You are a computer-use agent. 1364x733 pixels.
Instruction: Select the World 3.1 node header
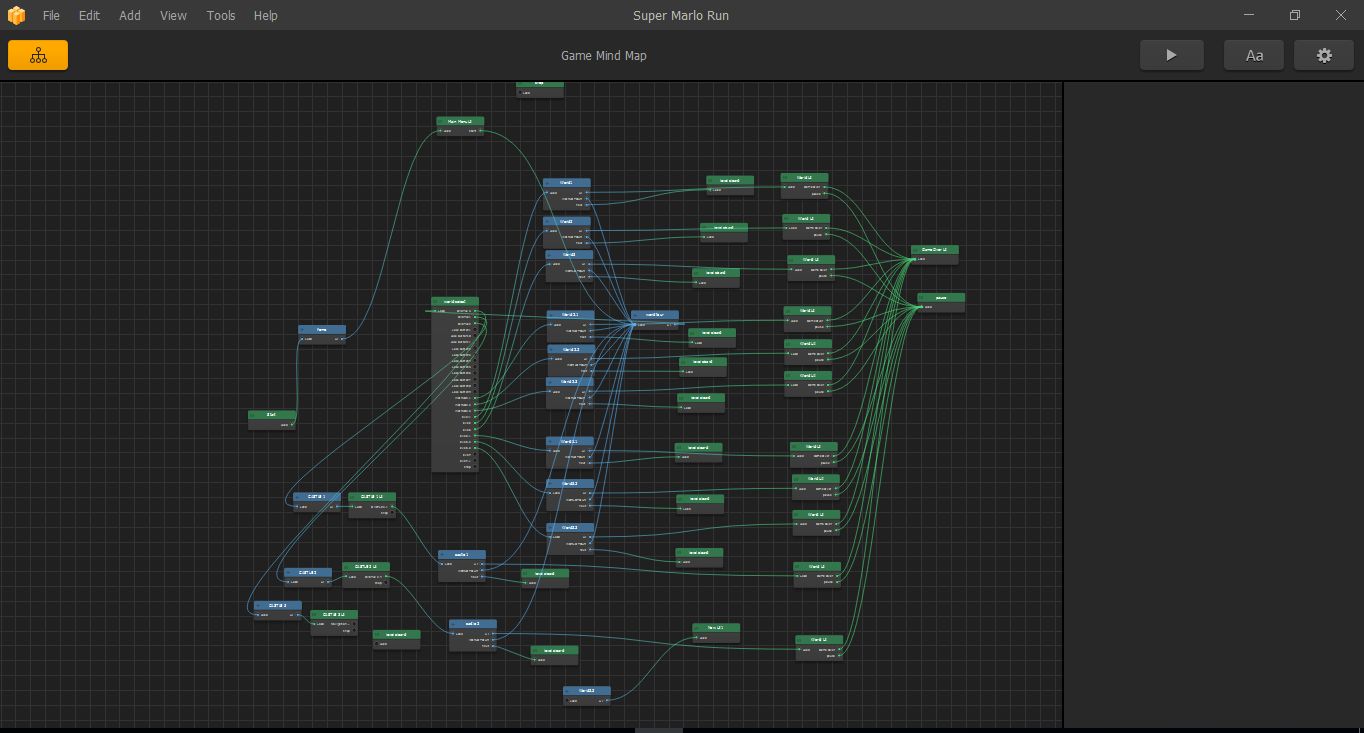pos(569,441)
